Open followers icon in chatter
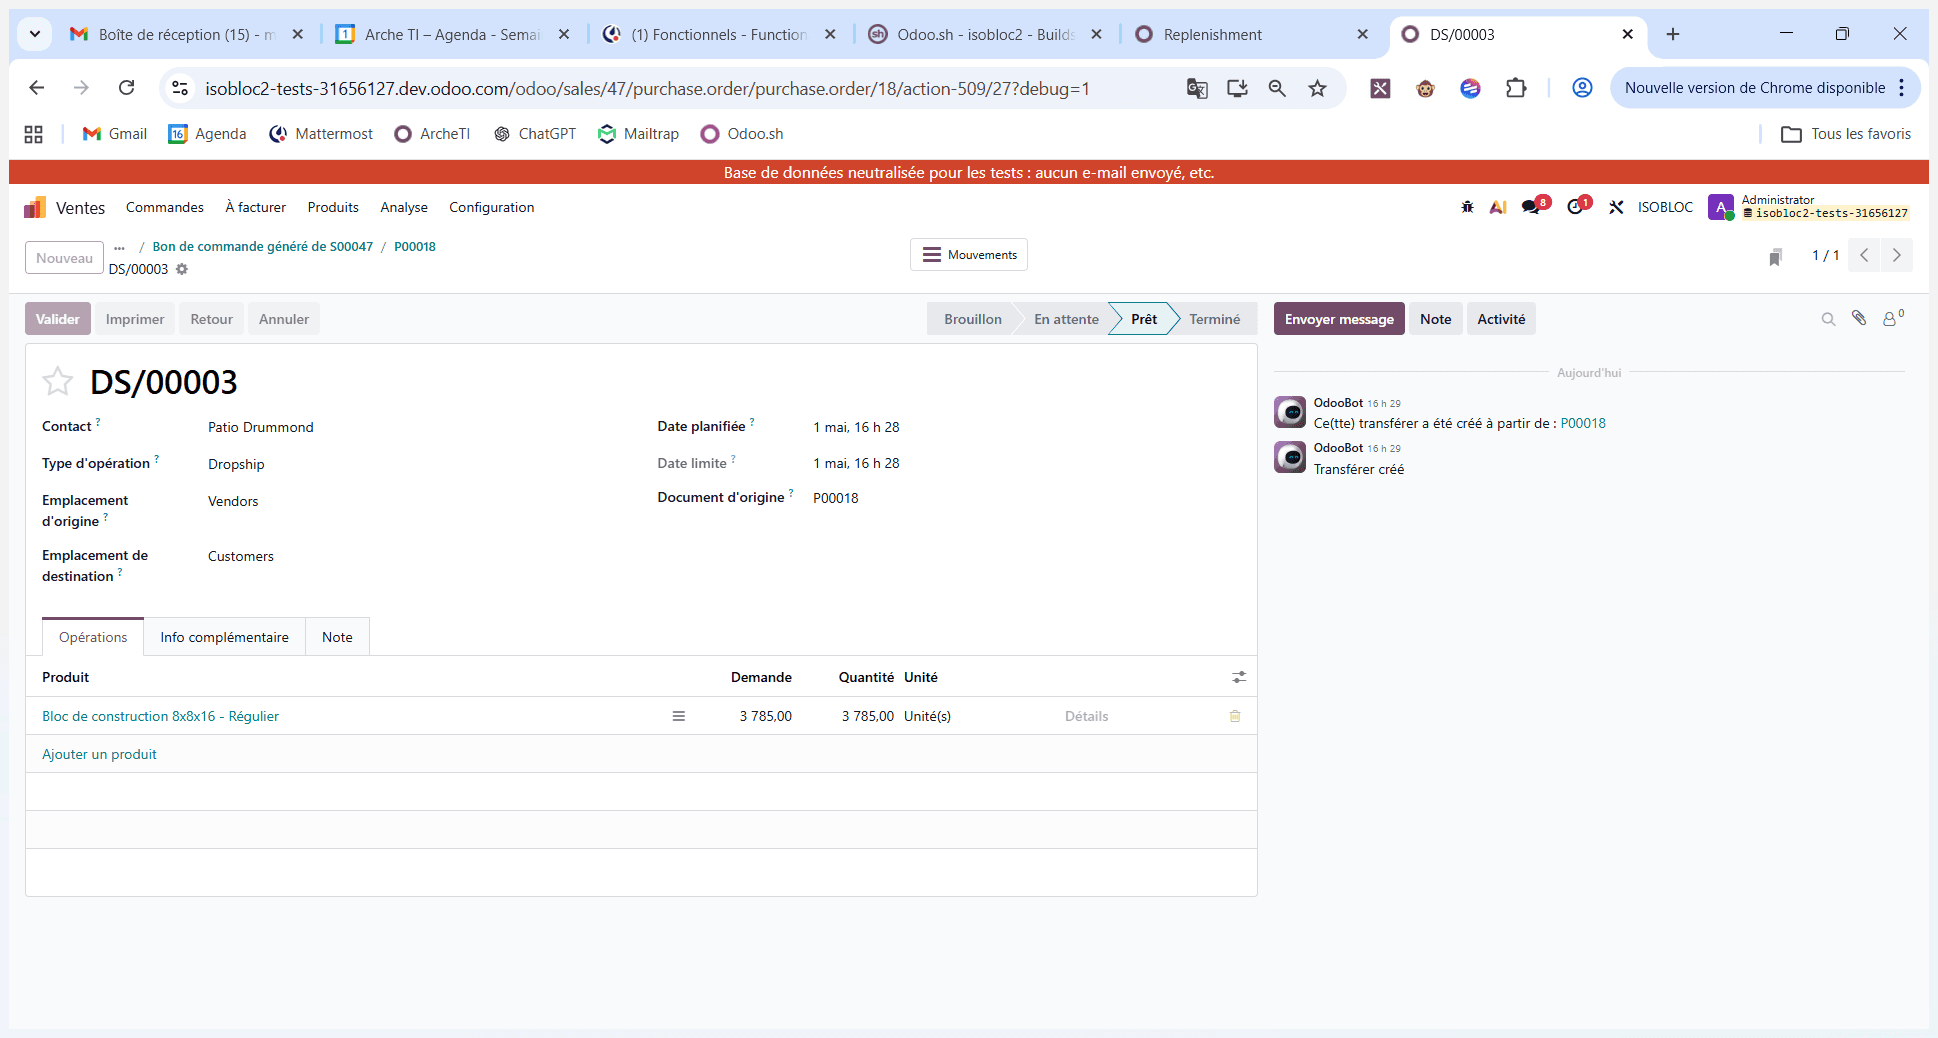Screen dimensions: 1938x1038 point(1892,318)
